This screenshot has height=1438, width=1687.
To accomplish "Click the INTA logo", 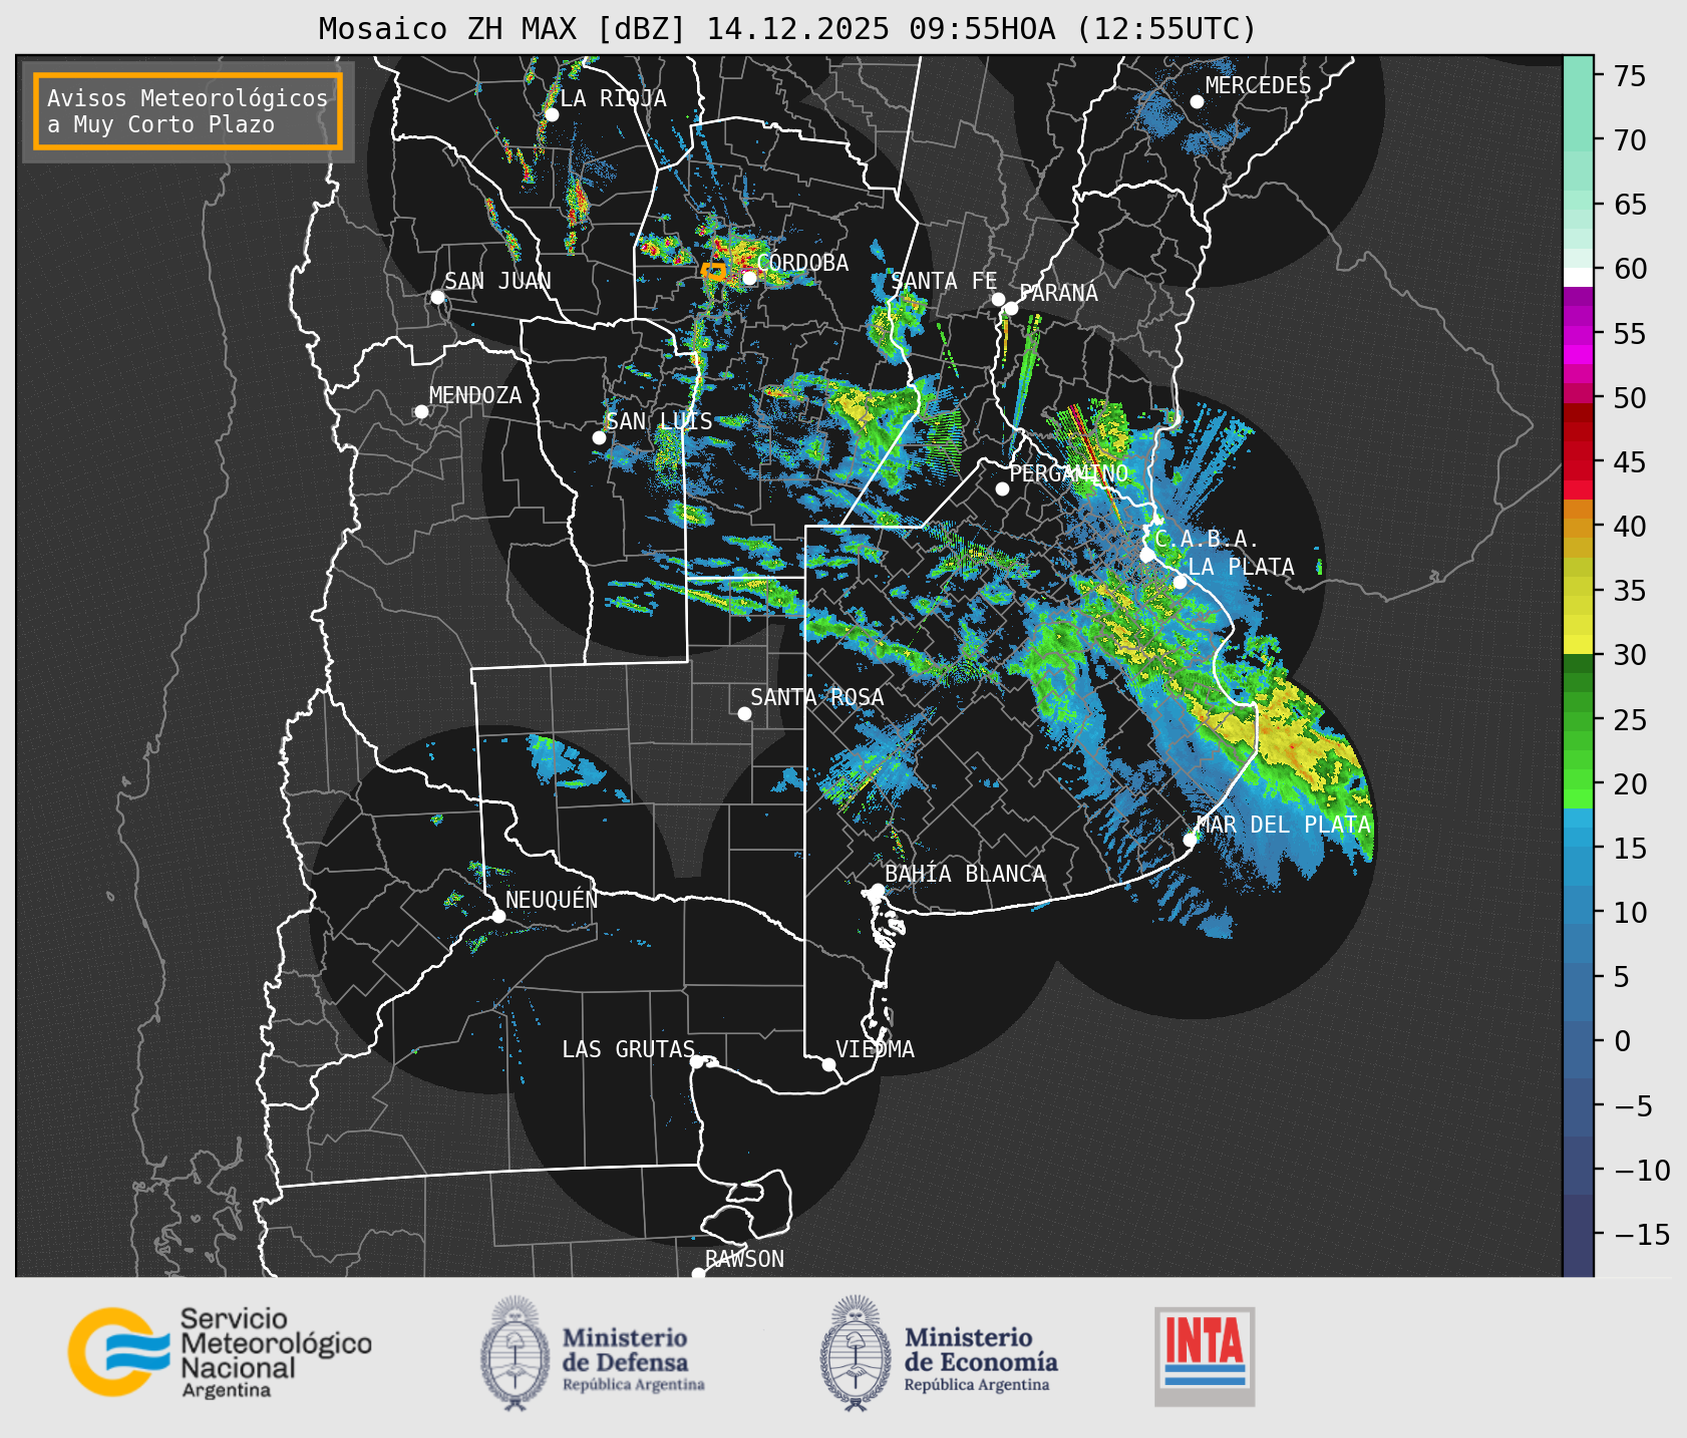I will tap(1204, 1356).
